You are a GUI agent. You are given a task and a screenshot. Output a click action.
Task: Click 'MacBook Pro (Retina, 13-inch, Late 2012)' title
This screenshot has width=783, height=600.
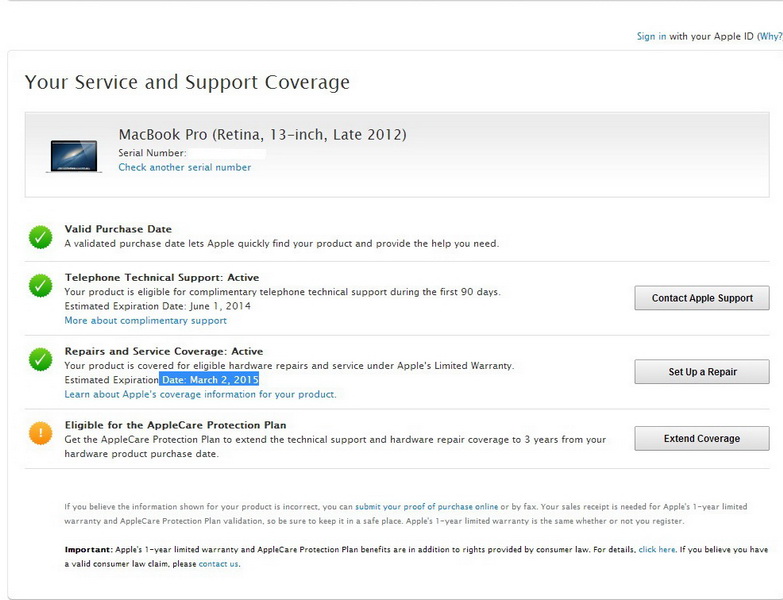(263, 135)
